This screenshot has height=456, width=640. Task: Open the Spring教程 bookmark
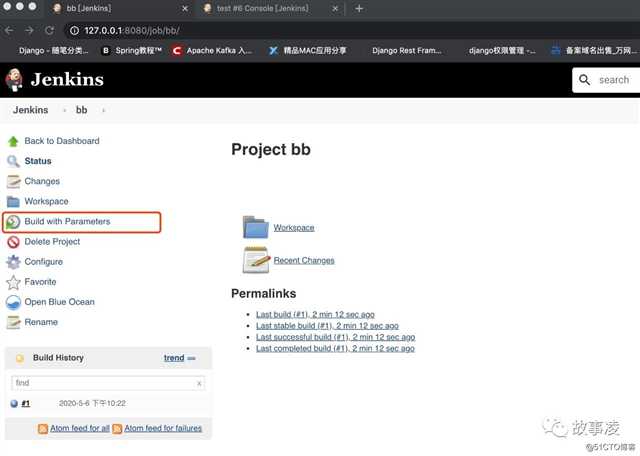(133, 51)
